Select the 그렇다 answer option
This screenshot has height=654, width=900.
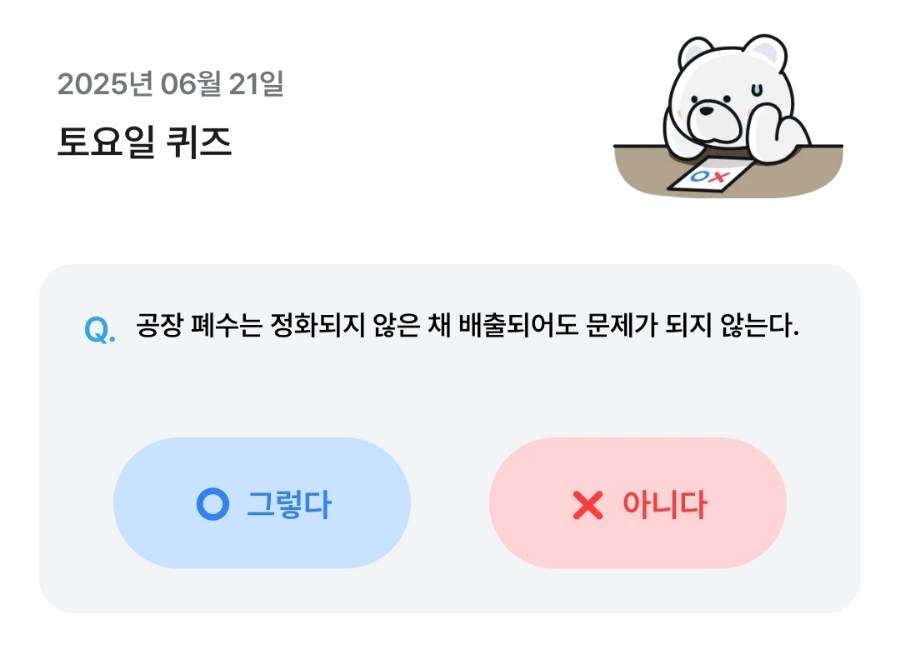[262, 503]
